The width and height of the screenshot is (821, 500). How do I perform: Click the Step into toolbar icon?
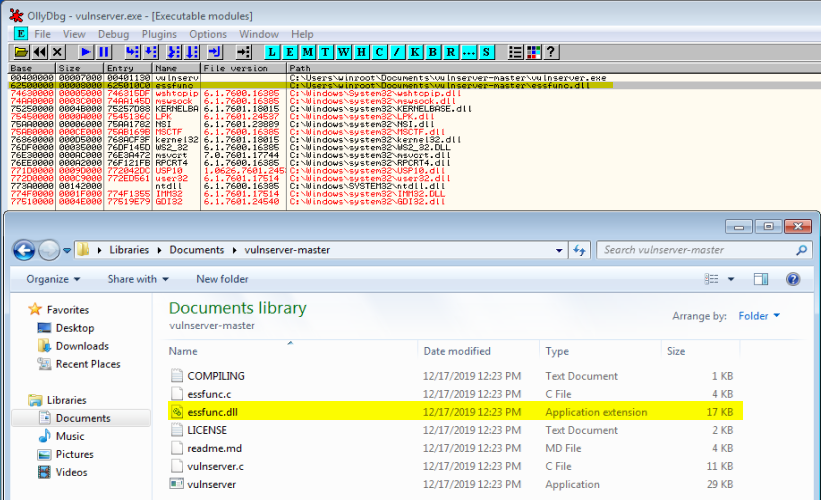click(x=132, y=52)
